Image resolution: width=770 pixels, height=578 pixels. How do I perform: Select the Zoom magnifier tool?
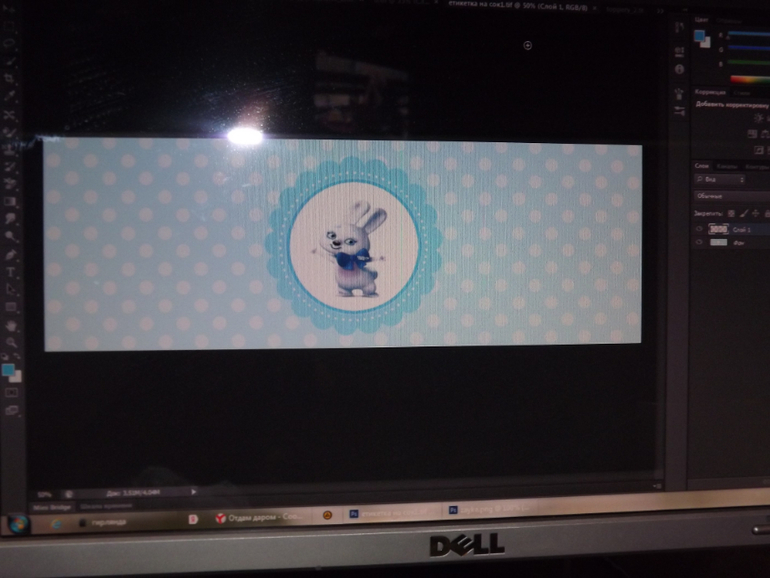[11, 343]
